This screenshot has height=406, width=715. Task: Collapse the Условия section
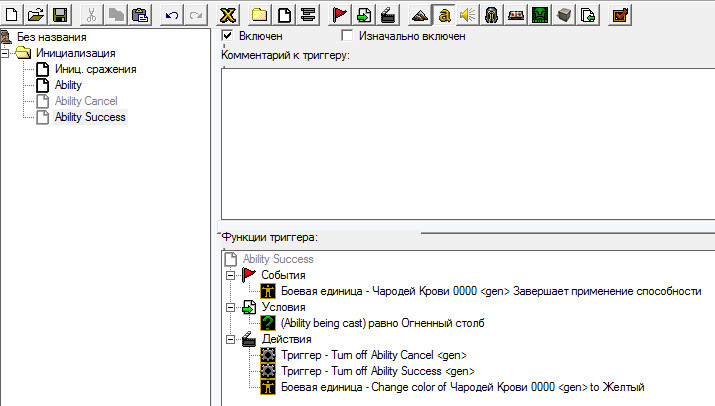(231, 307)
